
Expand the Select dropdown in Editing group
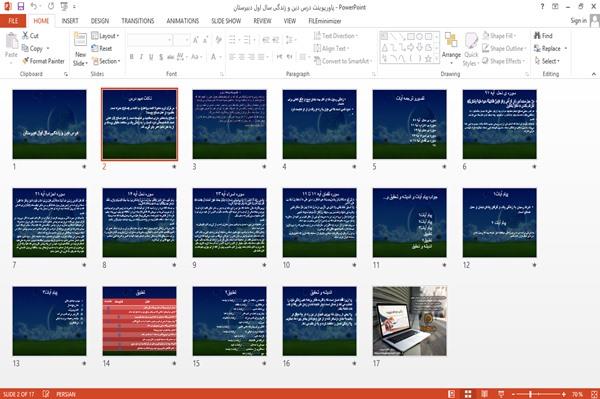click(547, 61)
